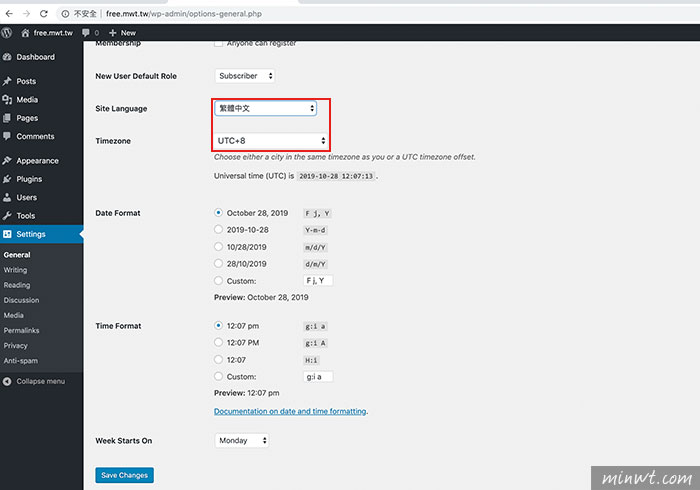Click the Comments sidebar icon
Viewport: 700px width, 490px height.
click(x=7, y=136)
